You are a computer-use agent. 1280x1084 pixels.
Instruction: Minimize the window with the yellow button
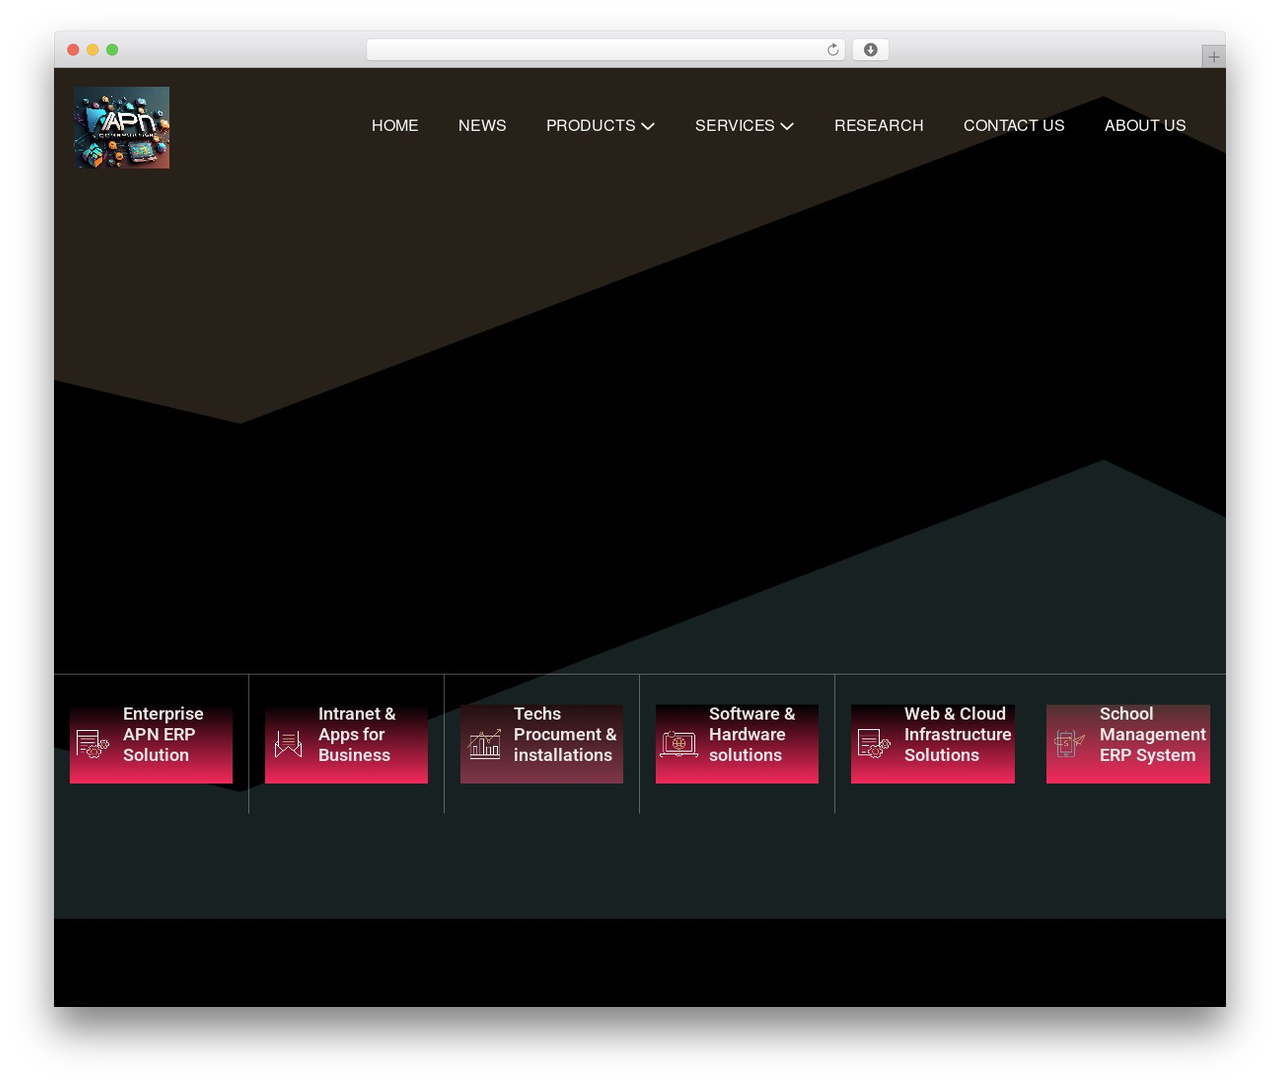(x=92, y=50)
